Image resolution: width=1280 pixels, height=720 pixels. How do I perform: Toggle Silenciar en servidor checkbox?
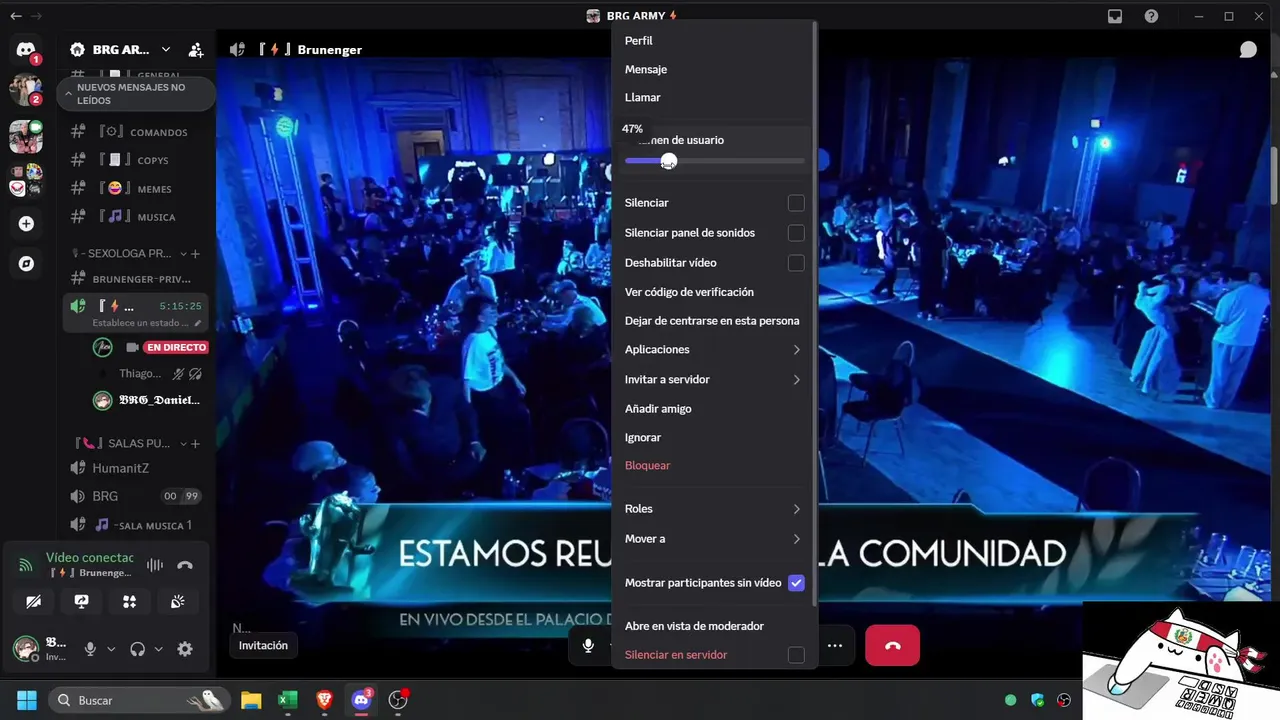click(x=796, y=655)
